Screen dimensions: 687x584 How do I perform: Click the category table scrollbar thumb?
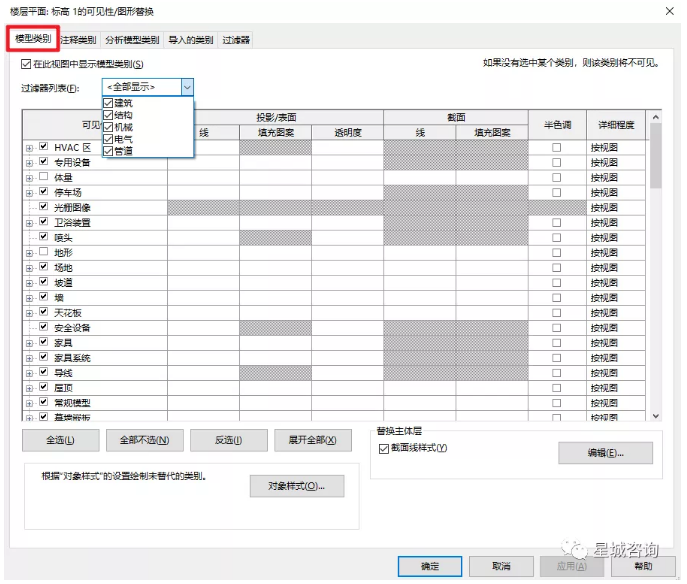click(x=656, y=156)
